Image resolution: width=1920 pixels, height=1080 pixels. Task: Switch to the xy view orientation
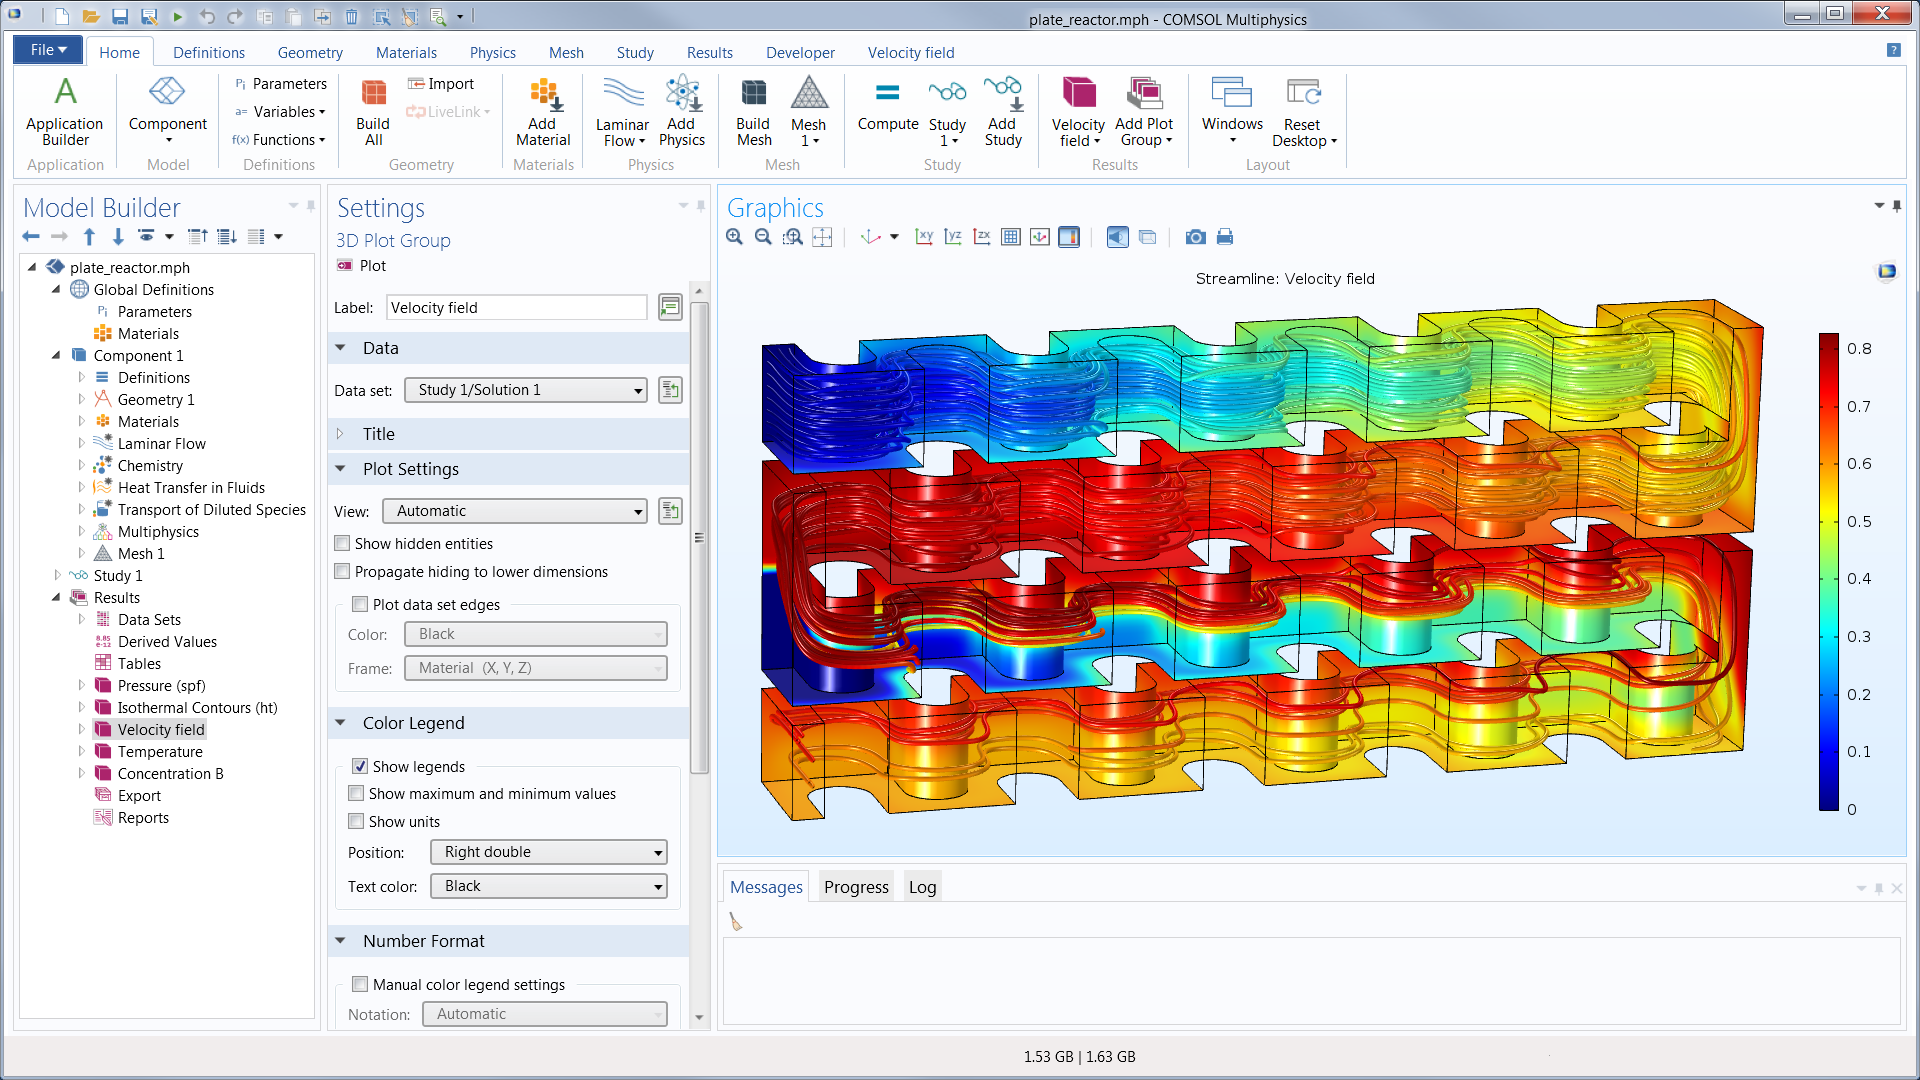point(924,237)
